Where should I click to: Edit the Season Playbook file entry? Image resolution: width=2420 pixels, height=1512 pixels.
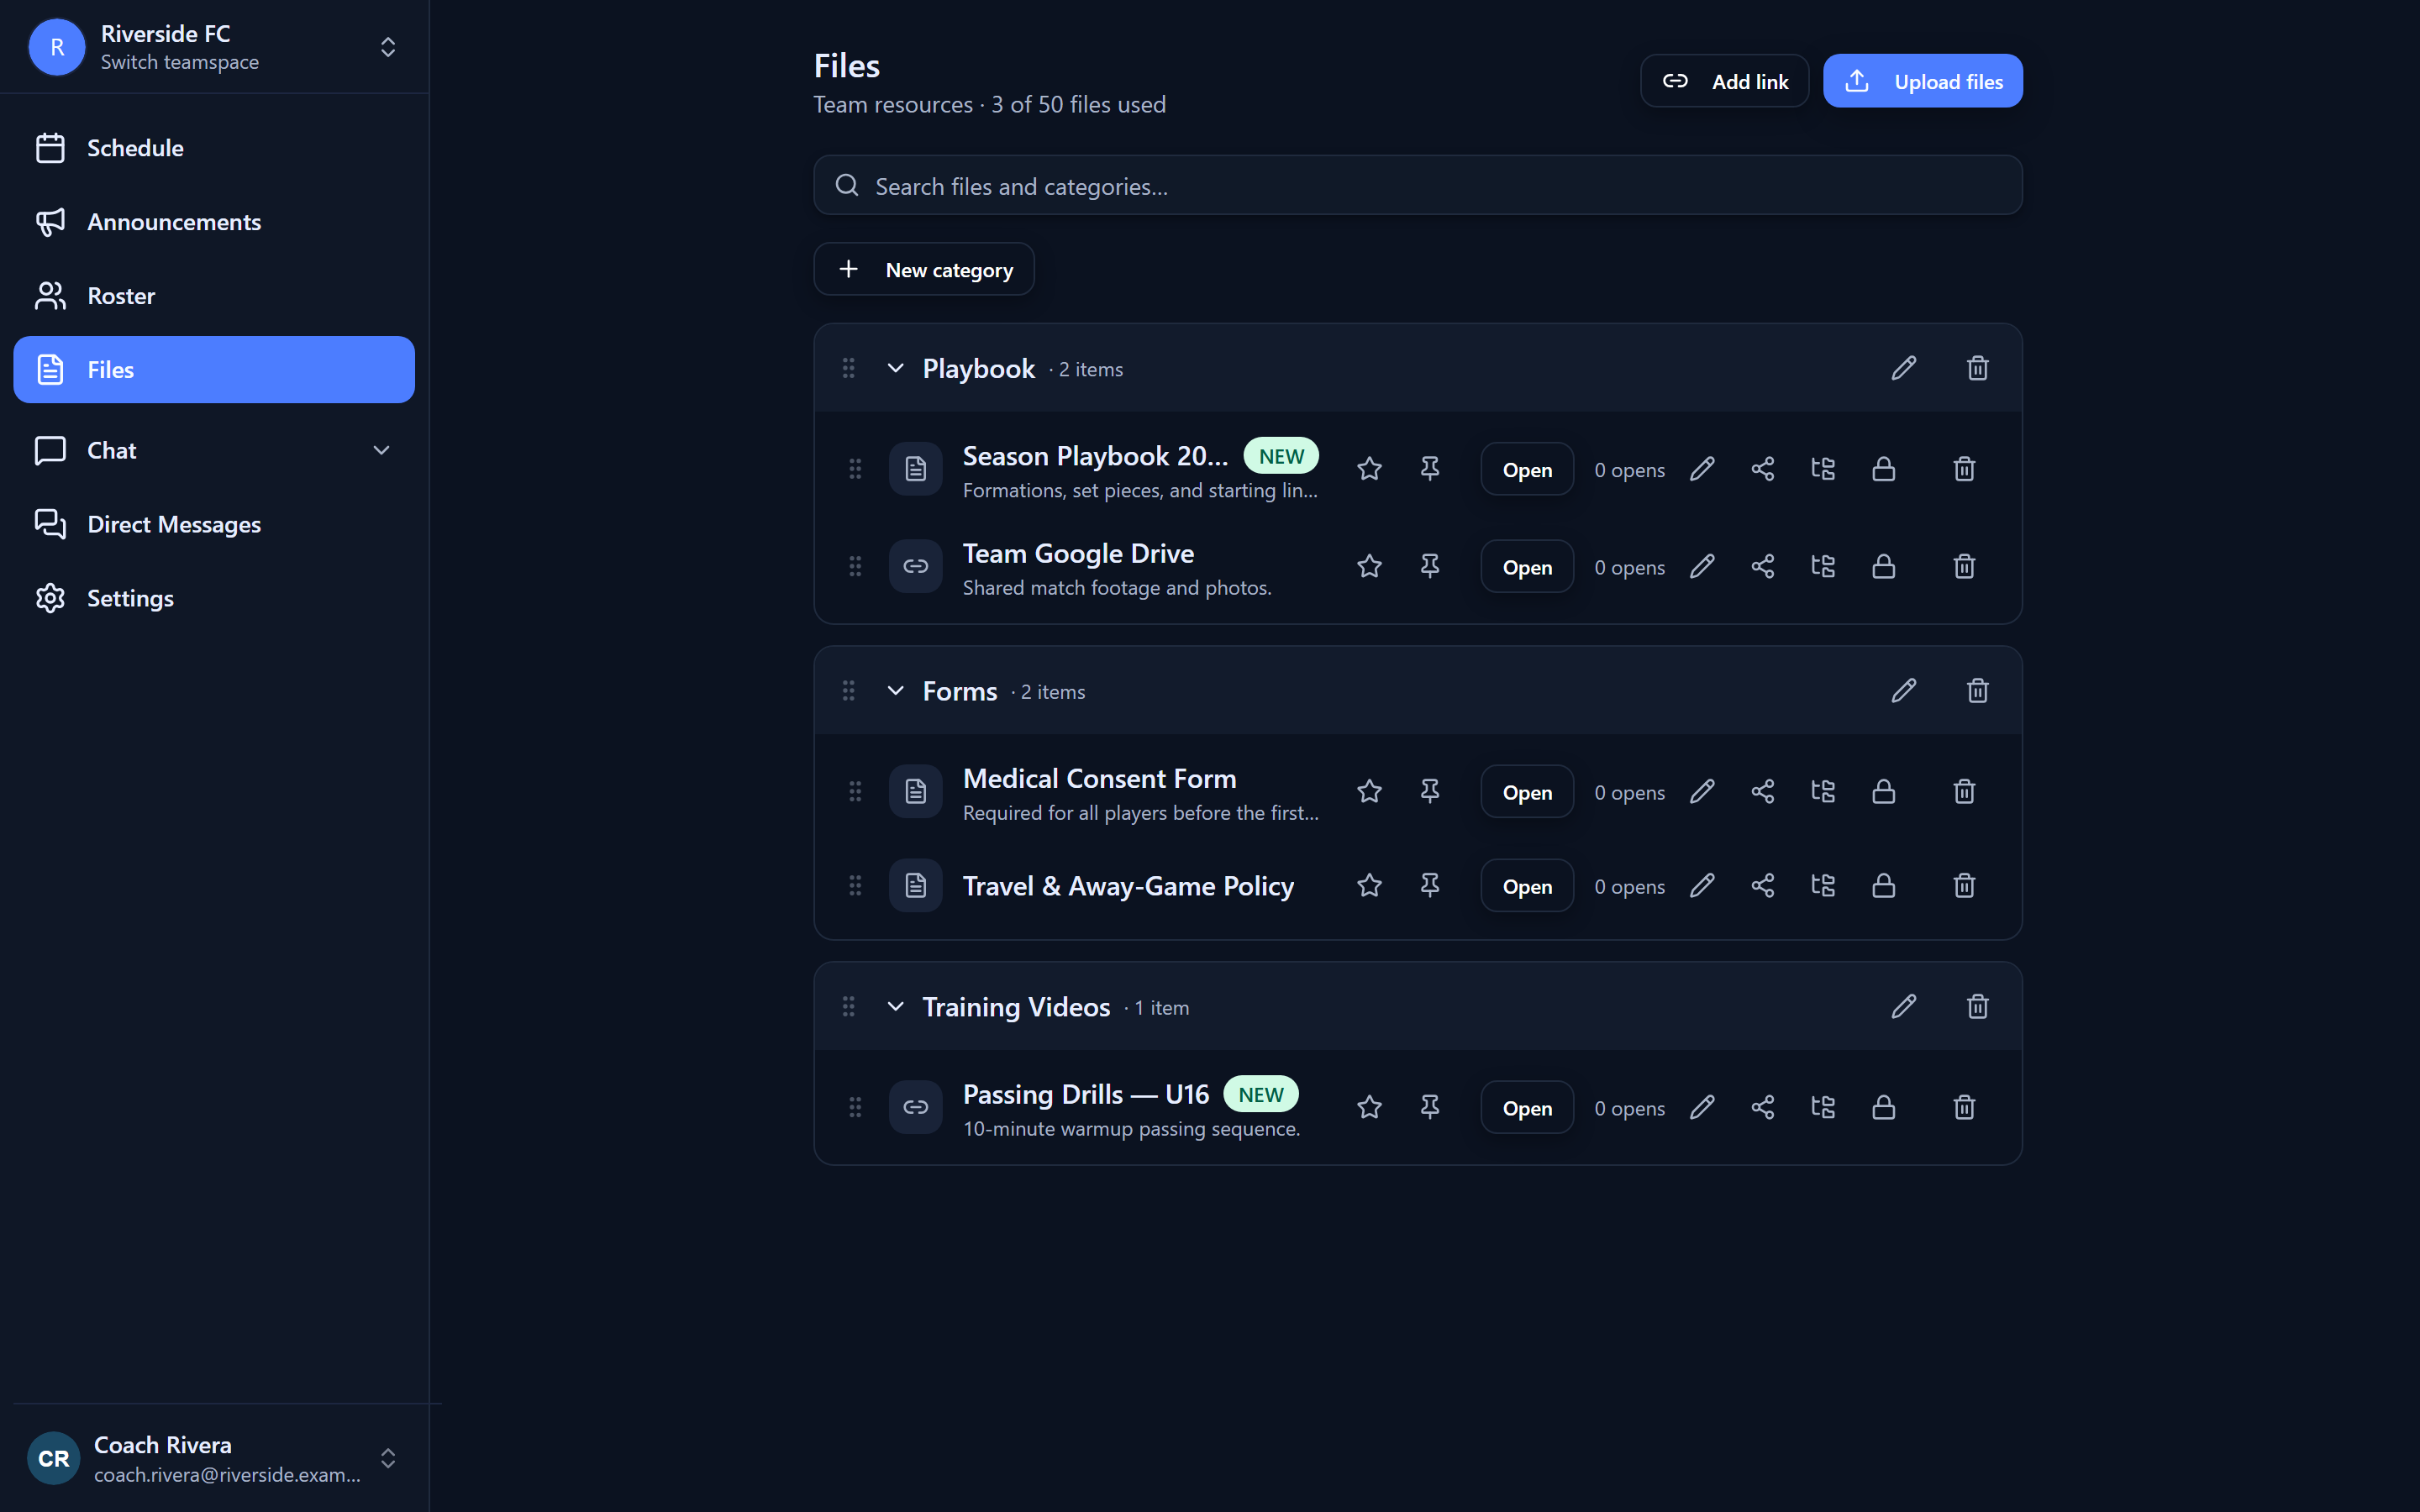click(x=1702, y=469)
